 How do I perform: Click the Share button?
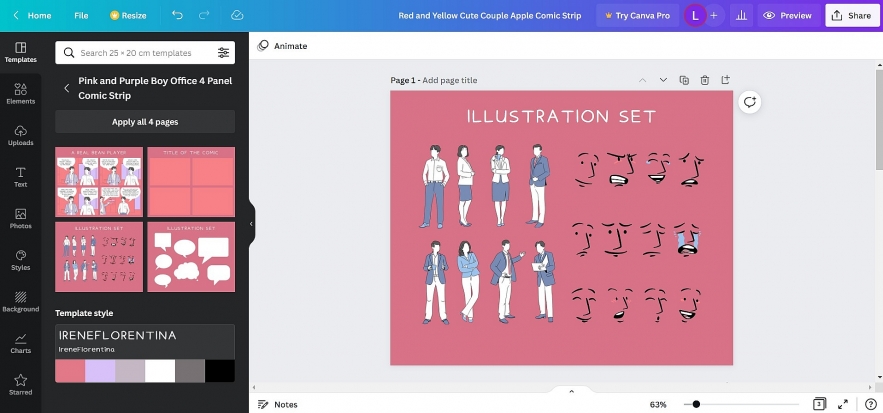click(851, 16)
